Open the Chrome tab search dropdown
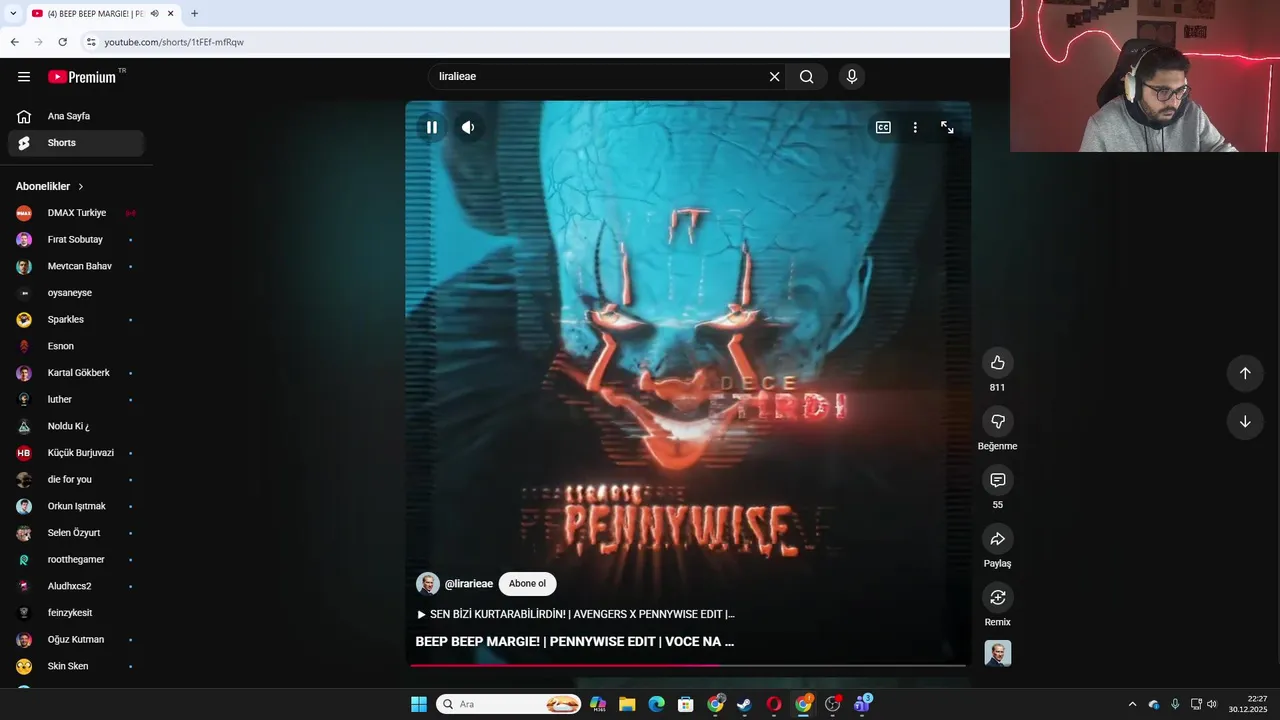The image size is (1280, 720). pos(13,13)
